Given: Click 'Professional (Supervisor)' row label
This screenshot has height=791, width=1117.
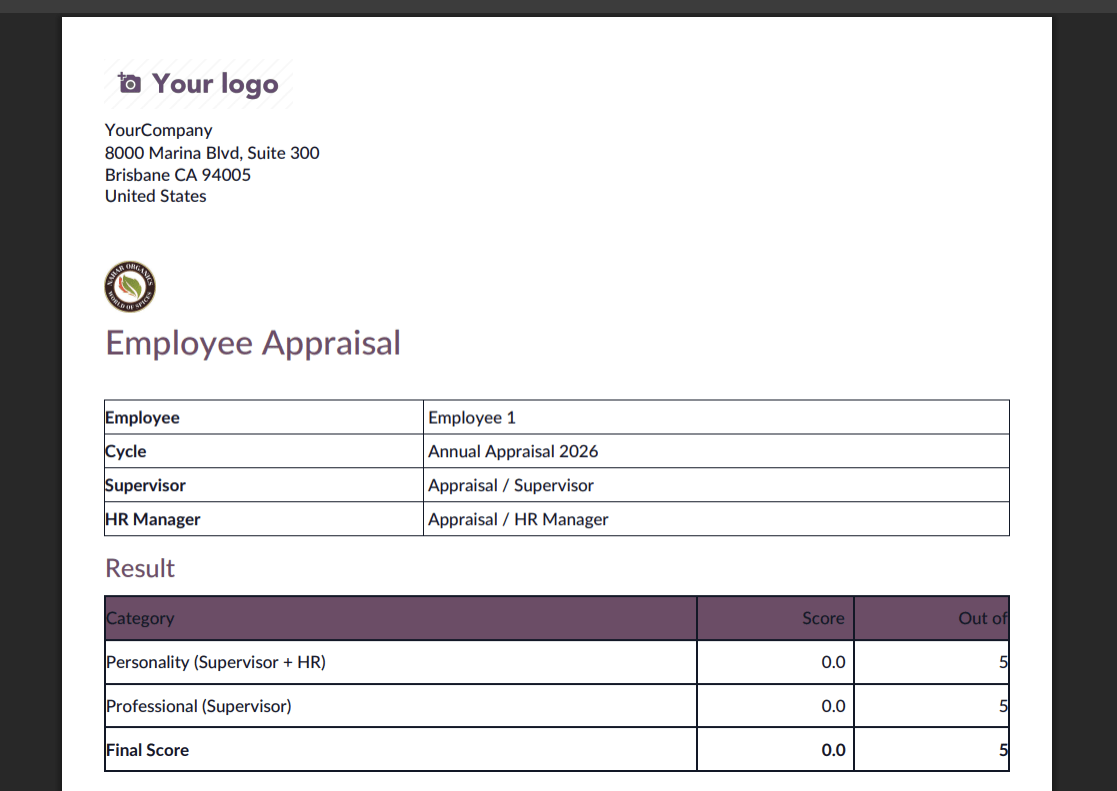Looking at the screenshot, I should pos(199,706).
